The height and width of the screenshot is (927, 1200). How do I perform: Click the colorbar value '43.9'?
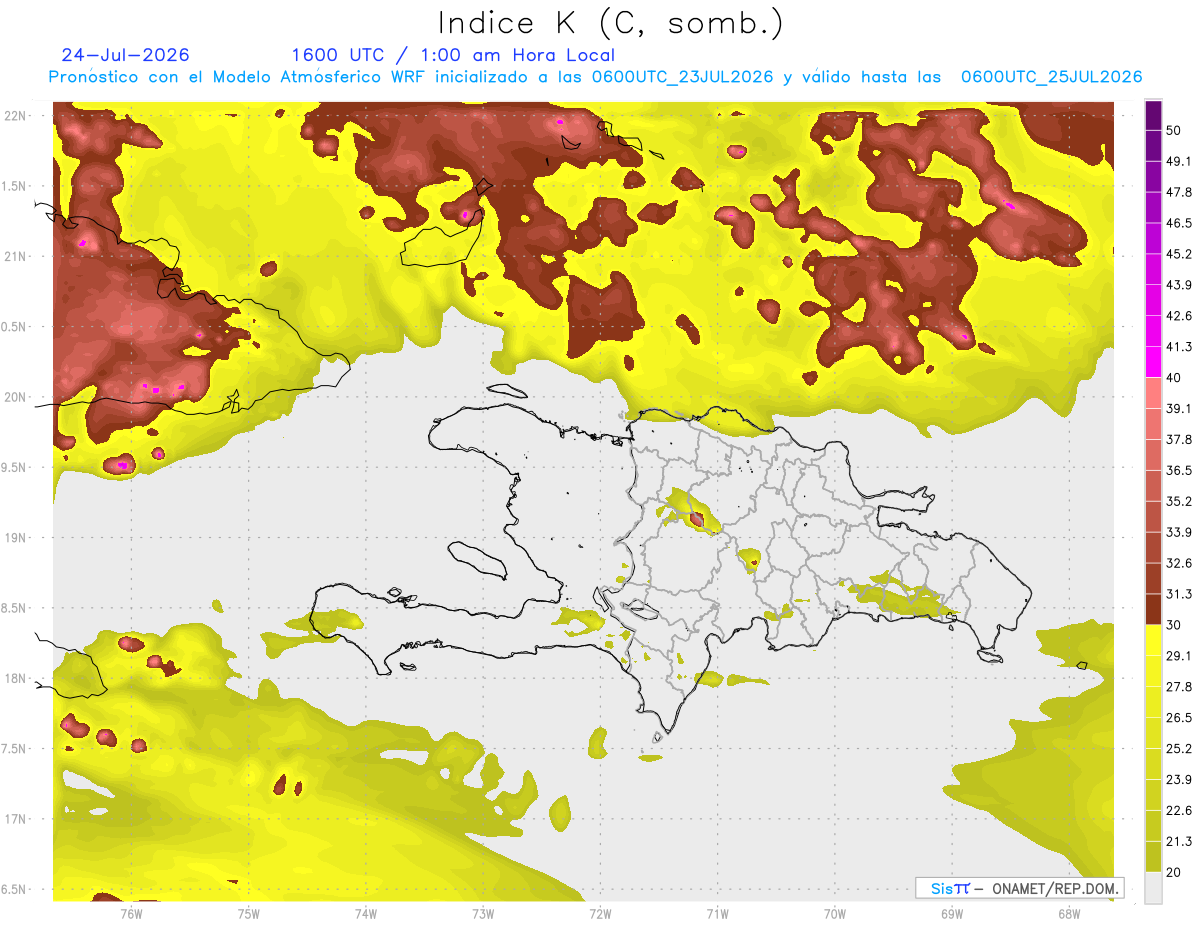(1179, 285)
